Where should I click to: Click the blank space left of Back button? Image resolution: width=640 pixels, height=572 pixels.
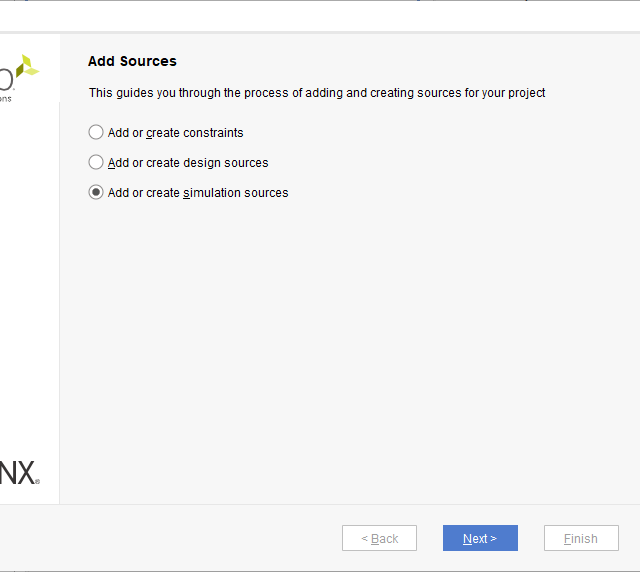[x=170, y=538]
